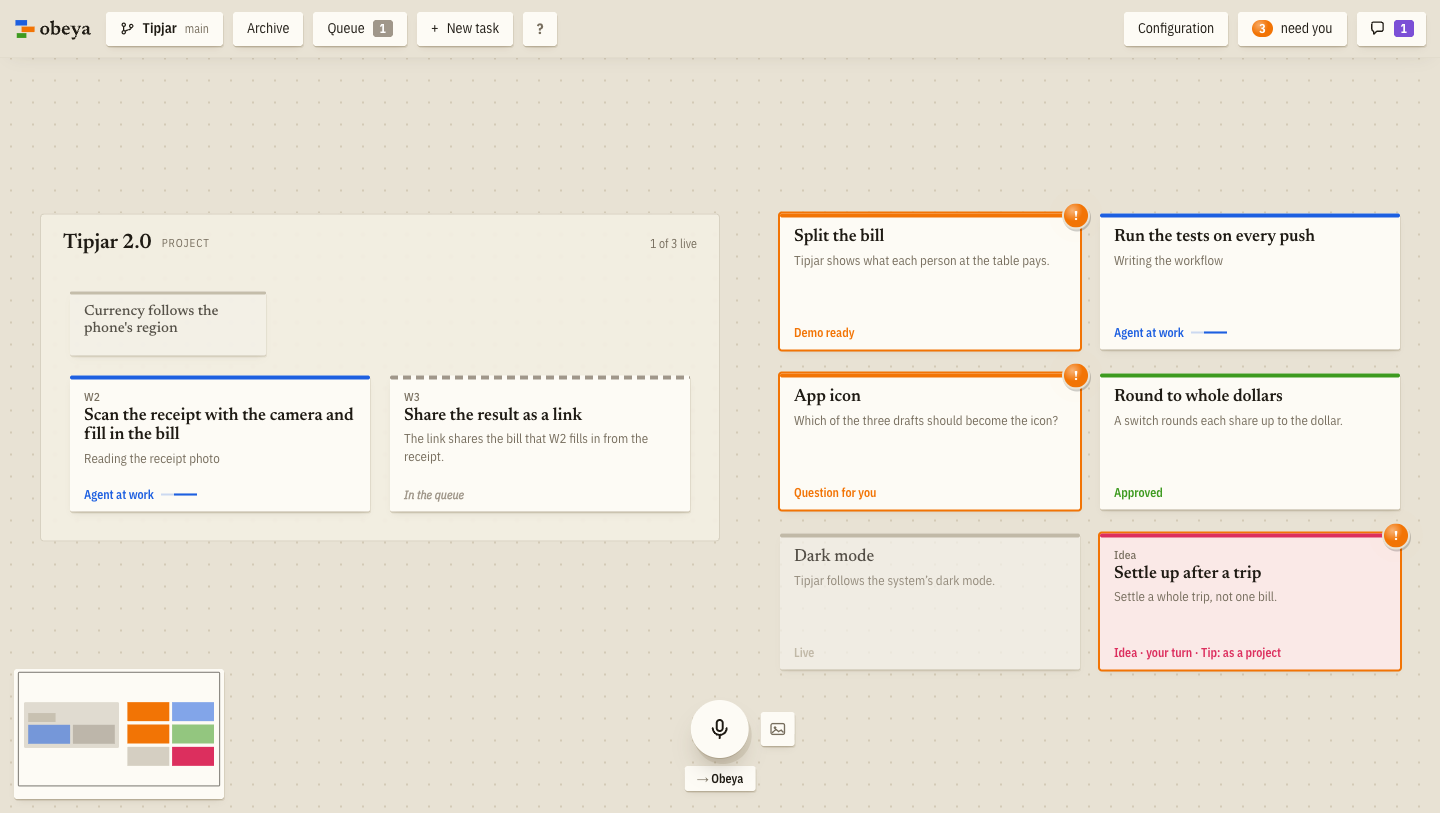
Task: Click the 'Question for you' status label
Action: click(835, 493)
